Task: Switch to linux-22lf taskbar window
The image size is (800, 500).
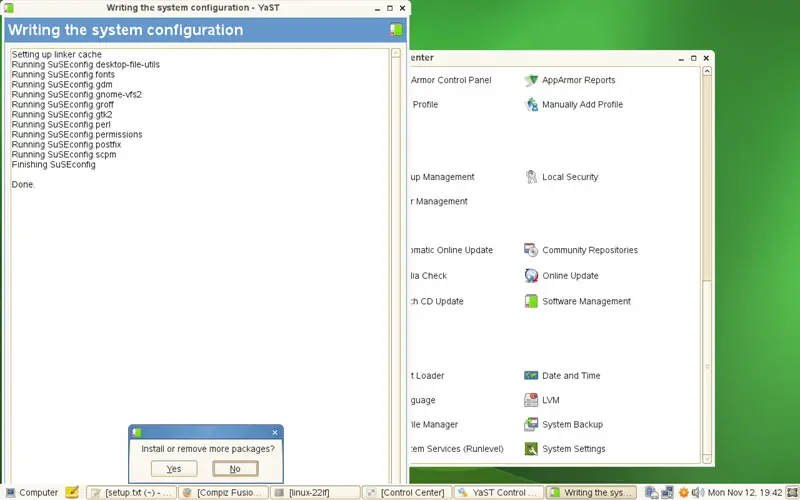Action: (315, 492)
